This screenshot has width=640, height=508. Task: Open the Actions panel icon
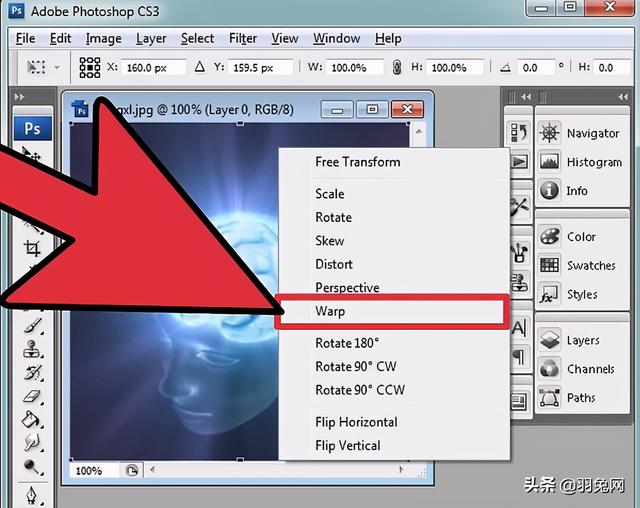519,162
